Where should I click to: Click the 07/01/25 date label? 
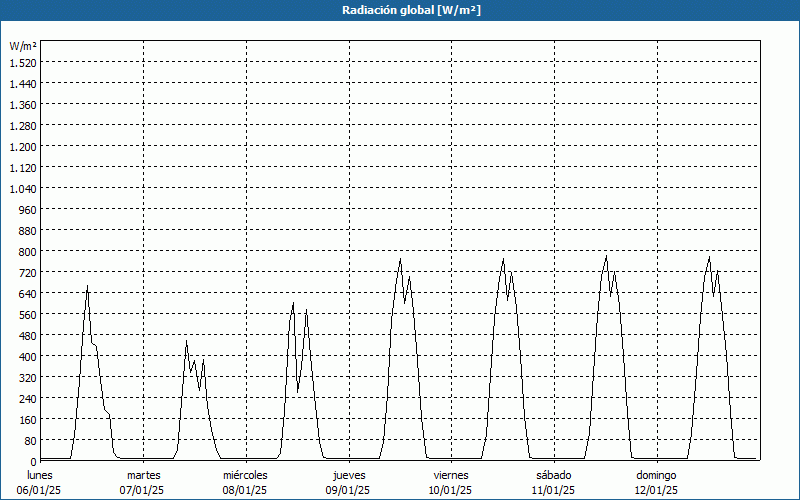tap(142, 490)
